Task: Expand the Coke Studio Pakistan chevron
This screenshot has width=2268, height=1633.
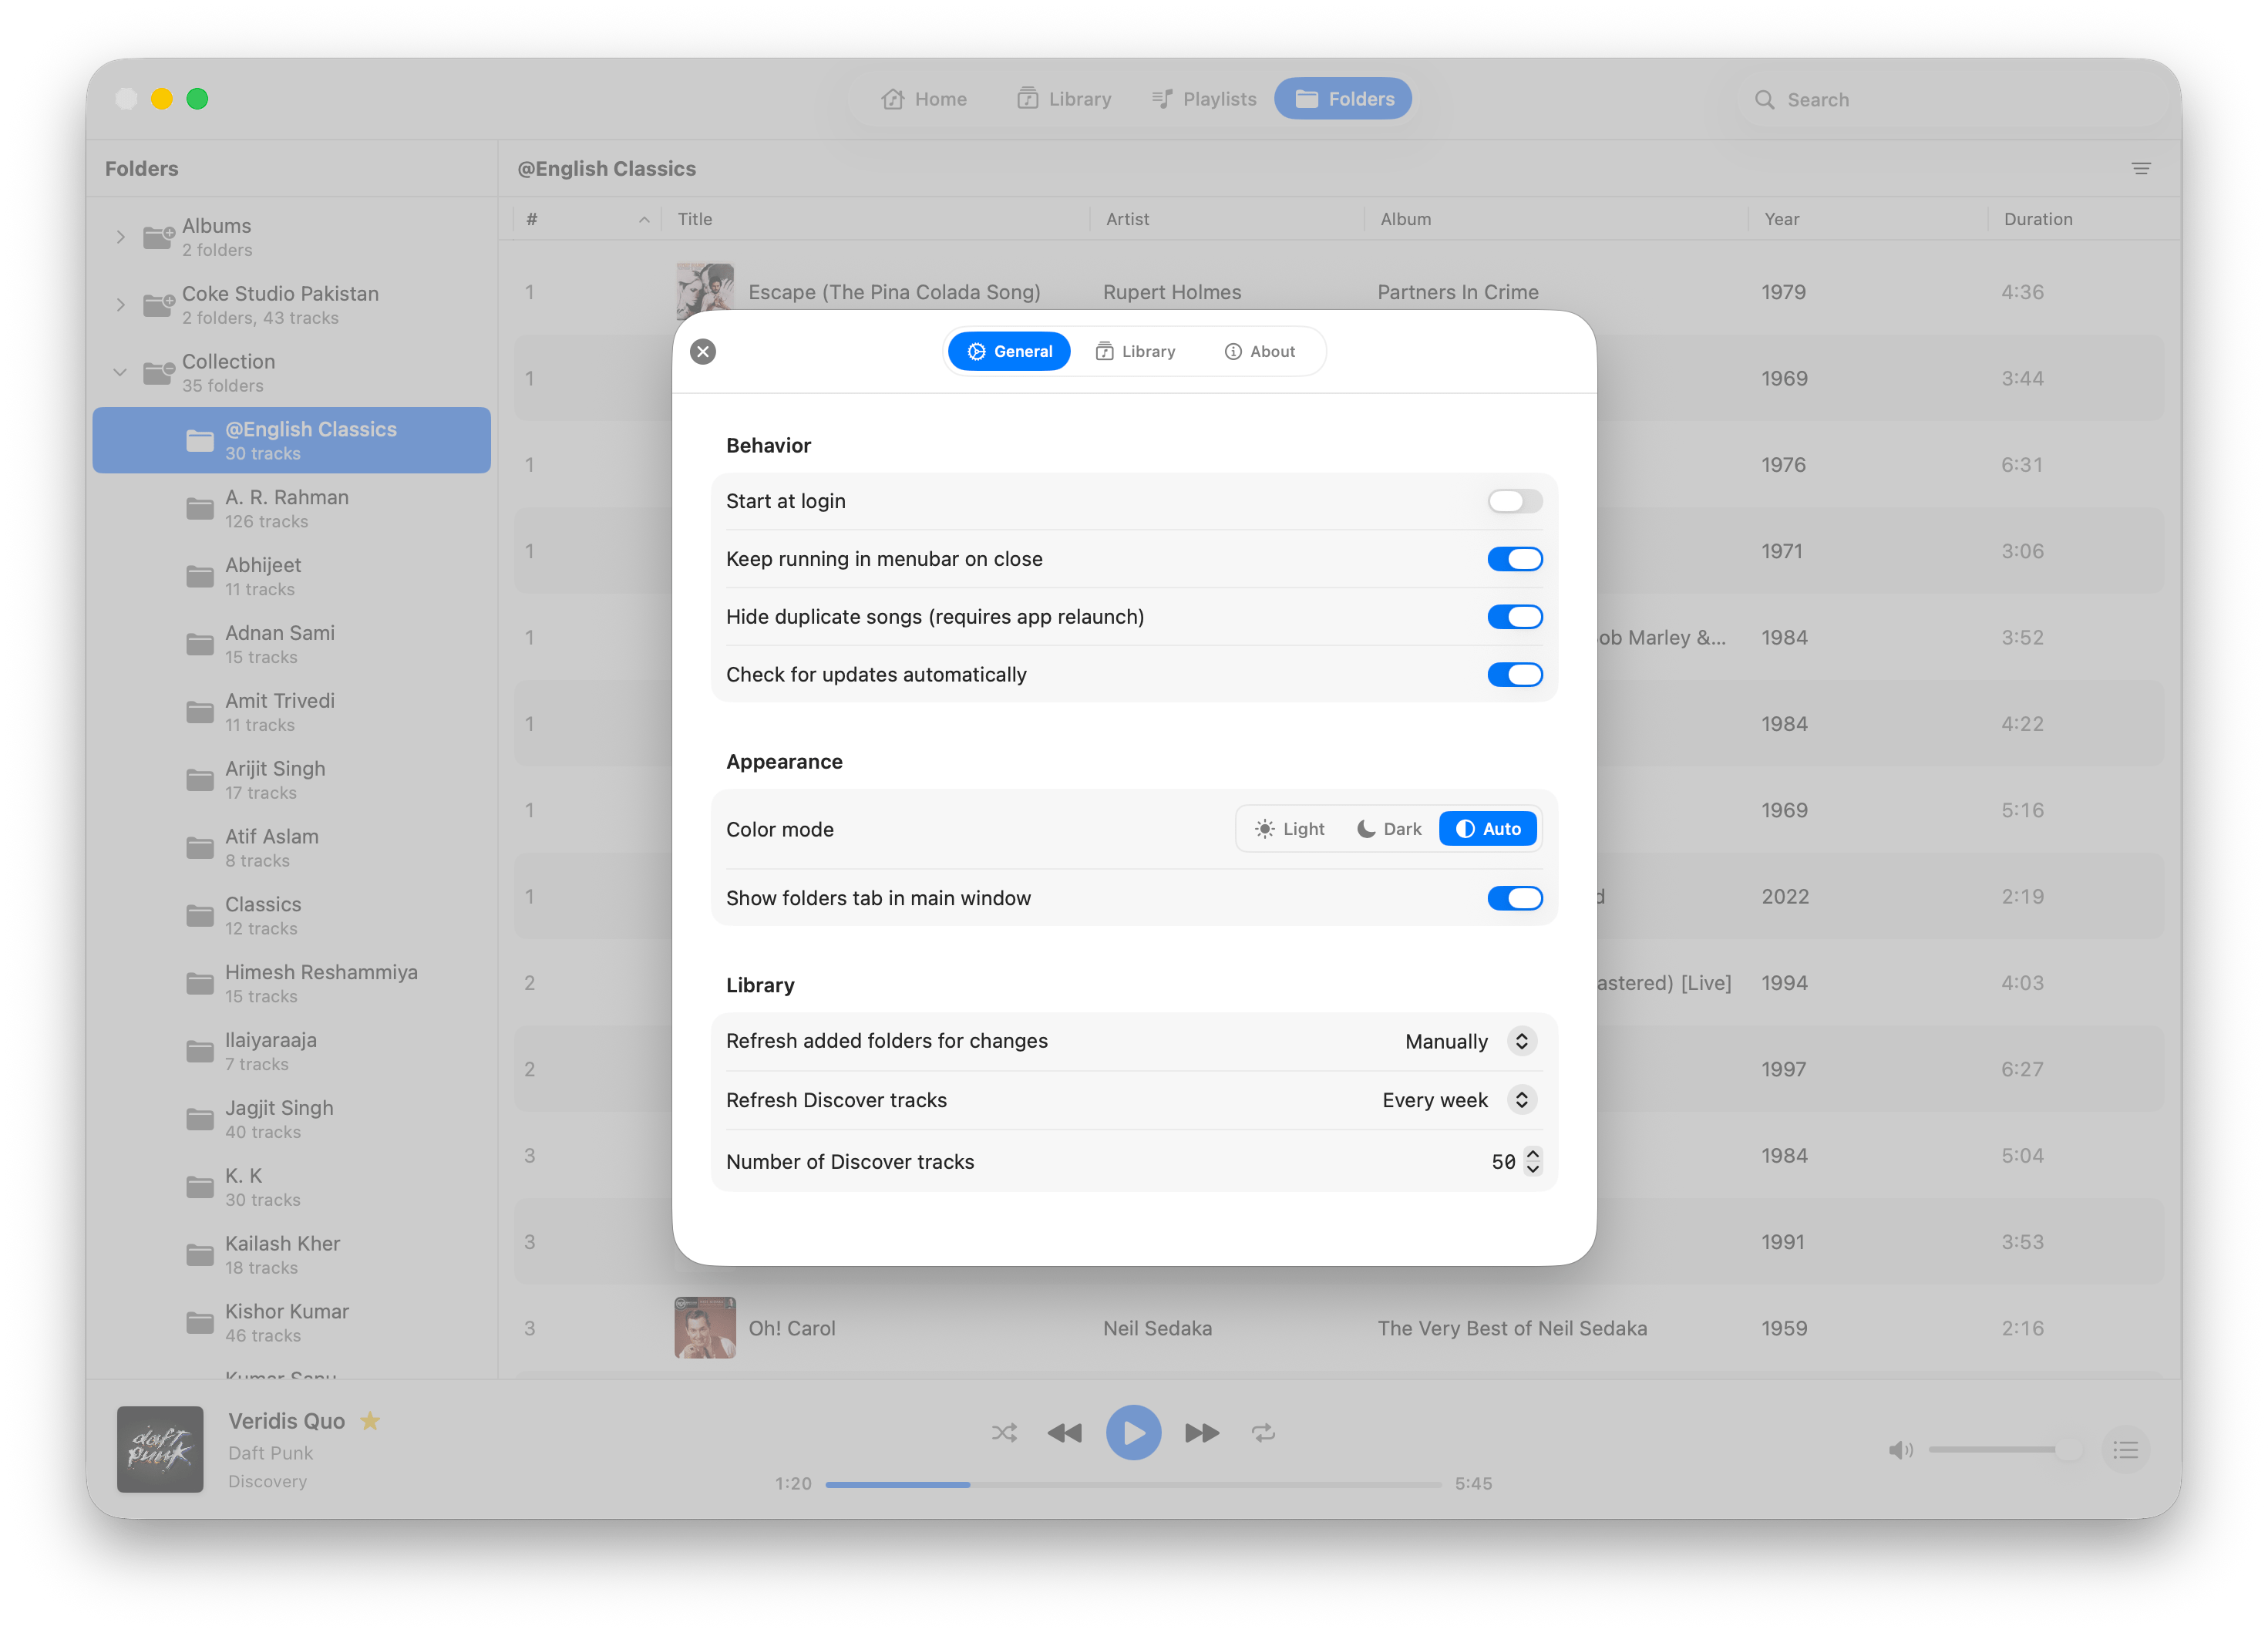Action: tap(120, 305)
